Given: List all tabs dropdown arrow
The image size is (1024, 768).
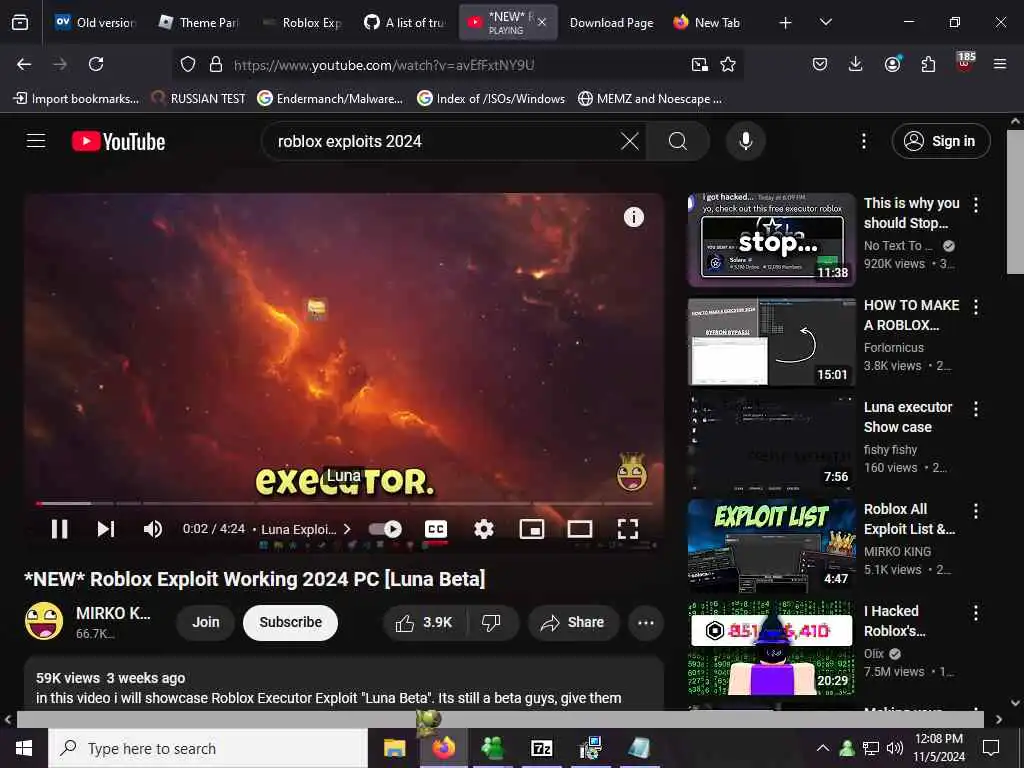Looking at the screenshot, I should coord(825,22).
